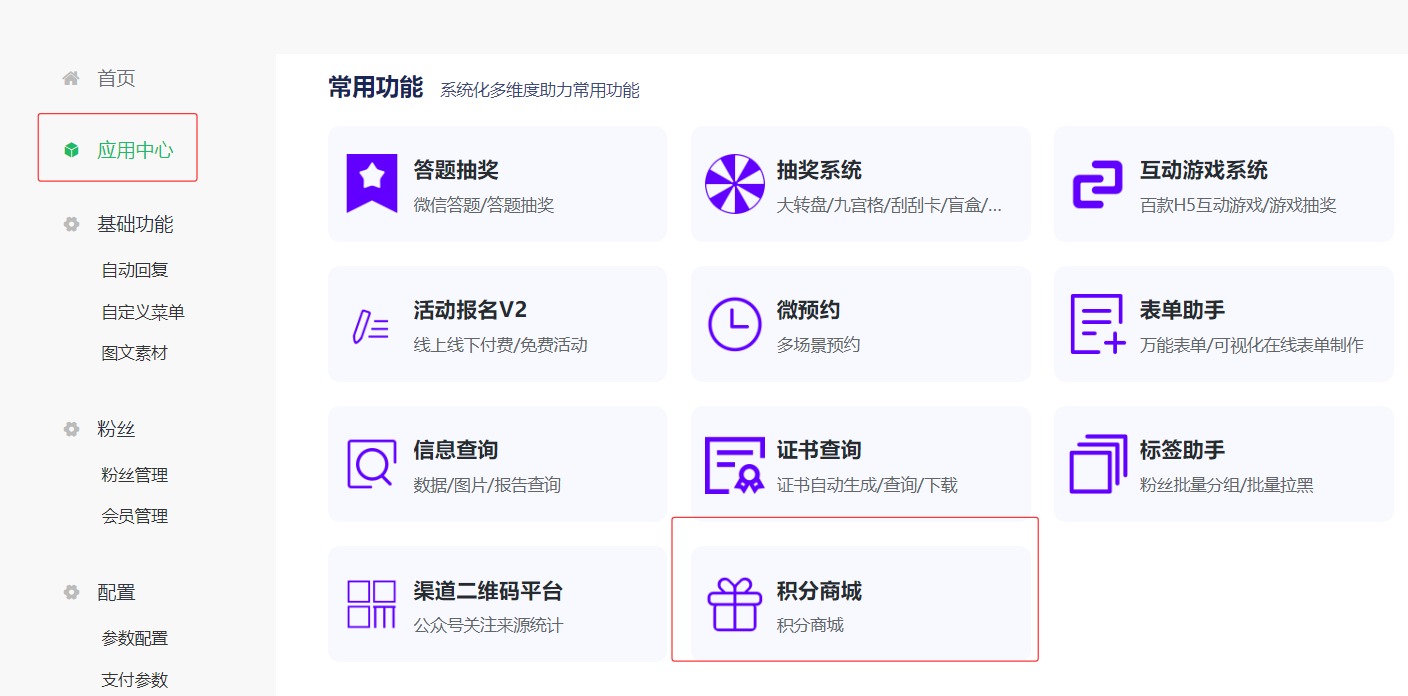The height and width of the screenshot is (696, 1408).
Task: Click the home icon beside 首页
Action: coord(71,78)
